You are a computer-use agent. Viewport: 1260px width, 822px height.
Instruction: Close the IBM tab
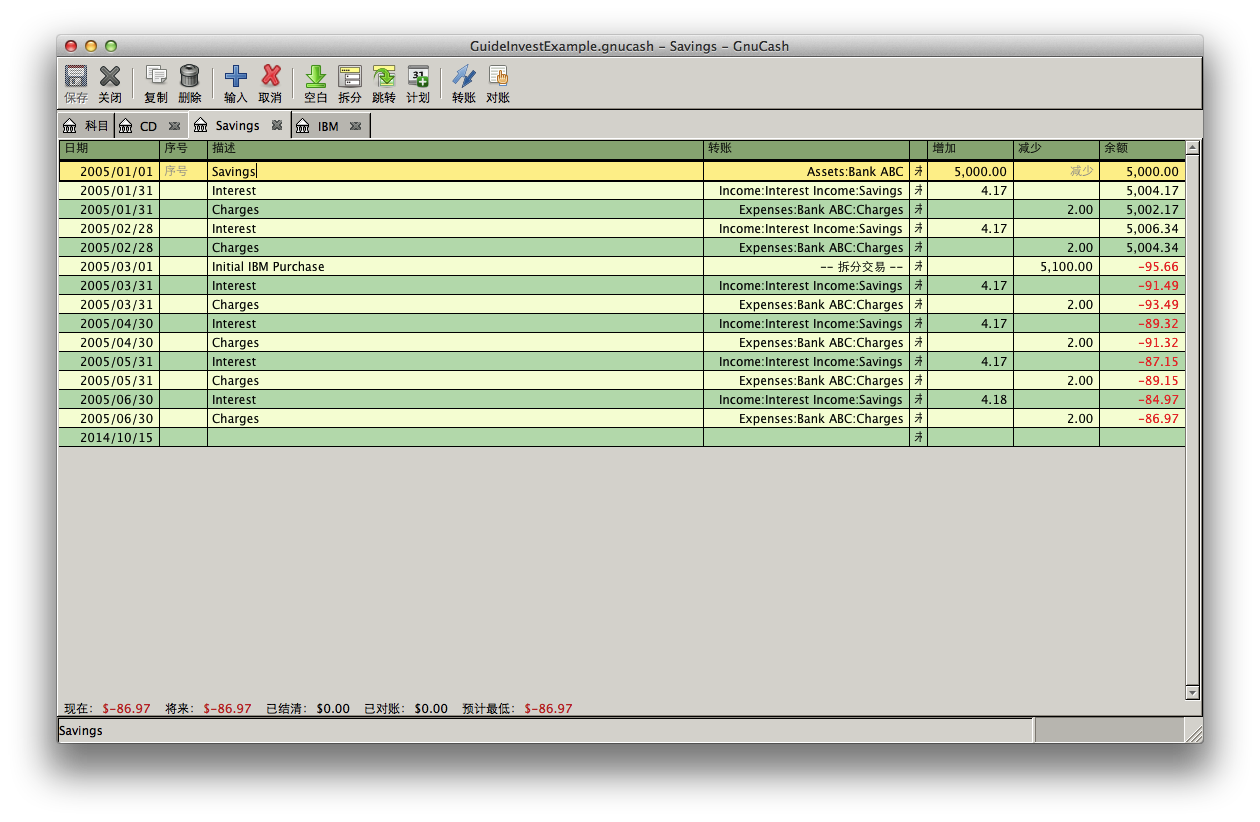point(355,126)
